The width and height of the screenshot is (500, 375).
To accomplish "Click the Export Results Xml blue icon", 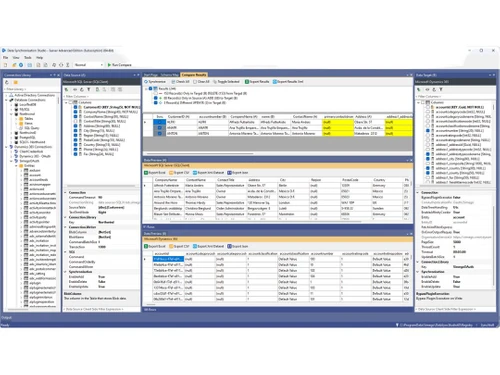I will 275,82.
